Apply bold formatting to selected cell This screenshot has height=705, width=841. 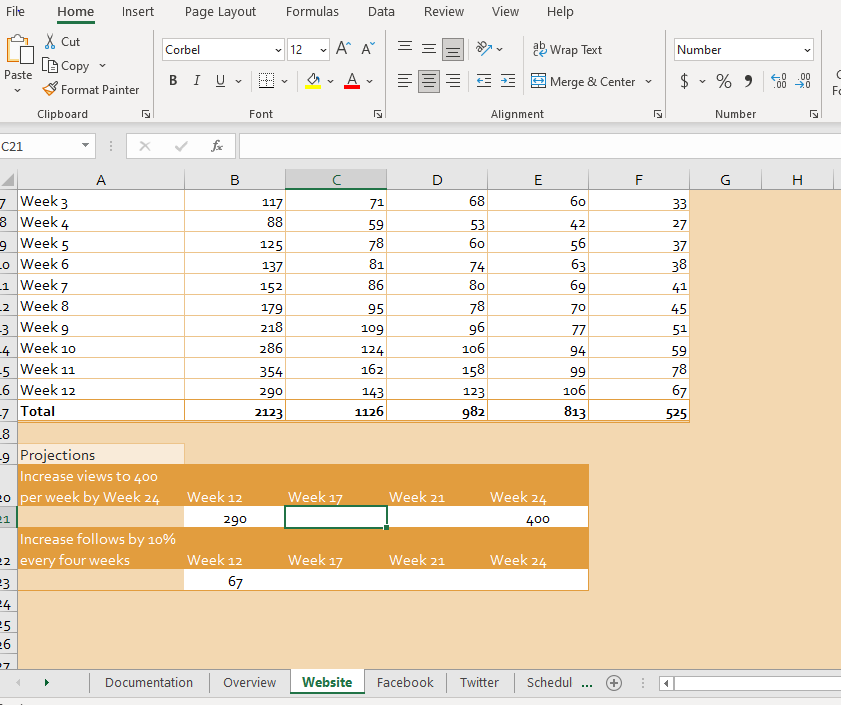click(x=172, y=81)
